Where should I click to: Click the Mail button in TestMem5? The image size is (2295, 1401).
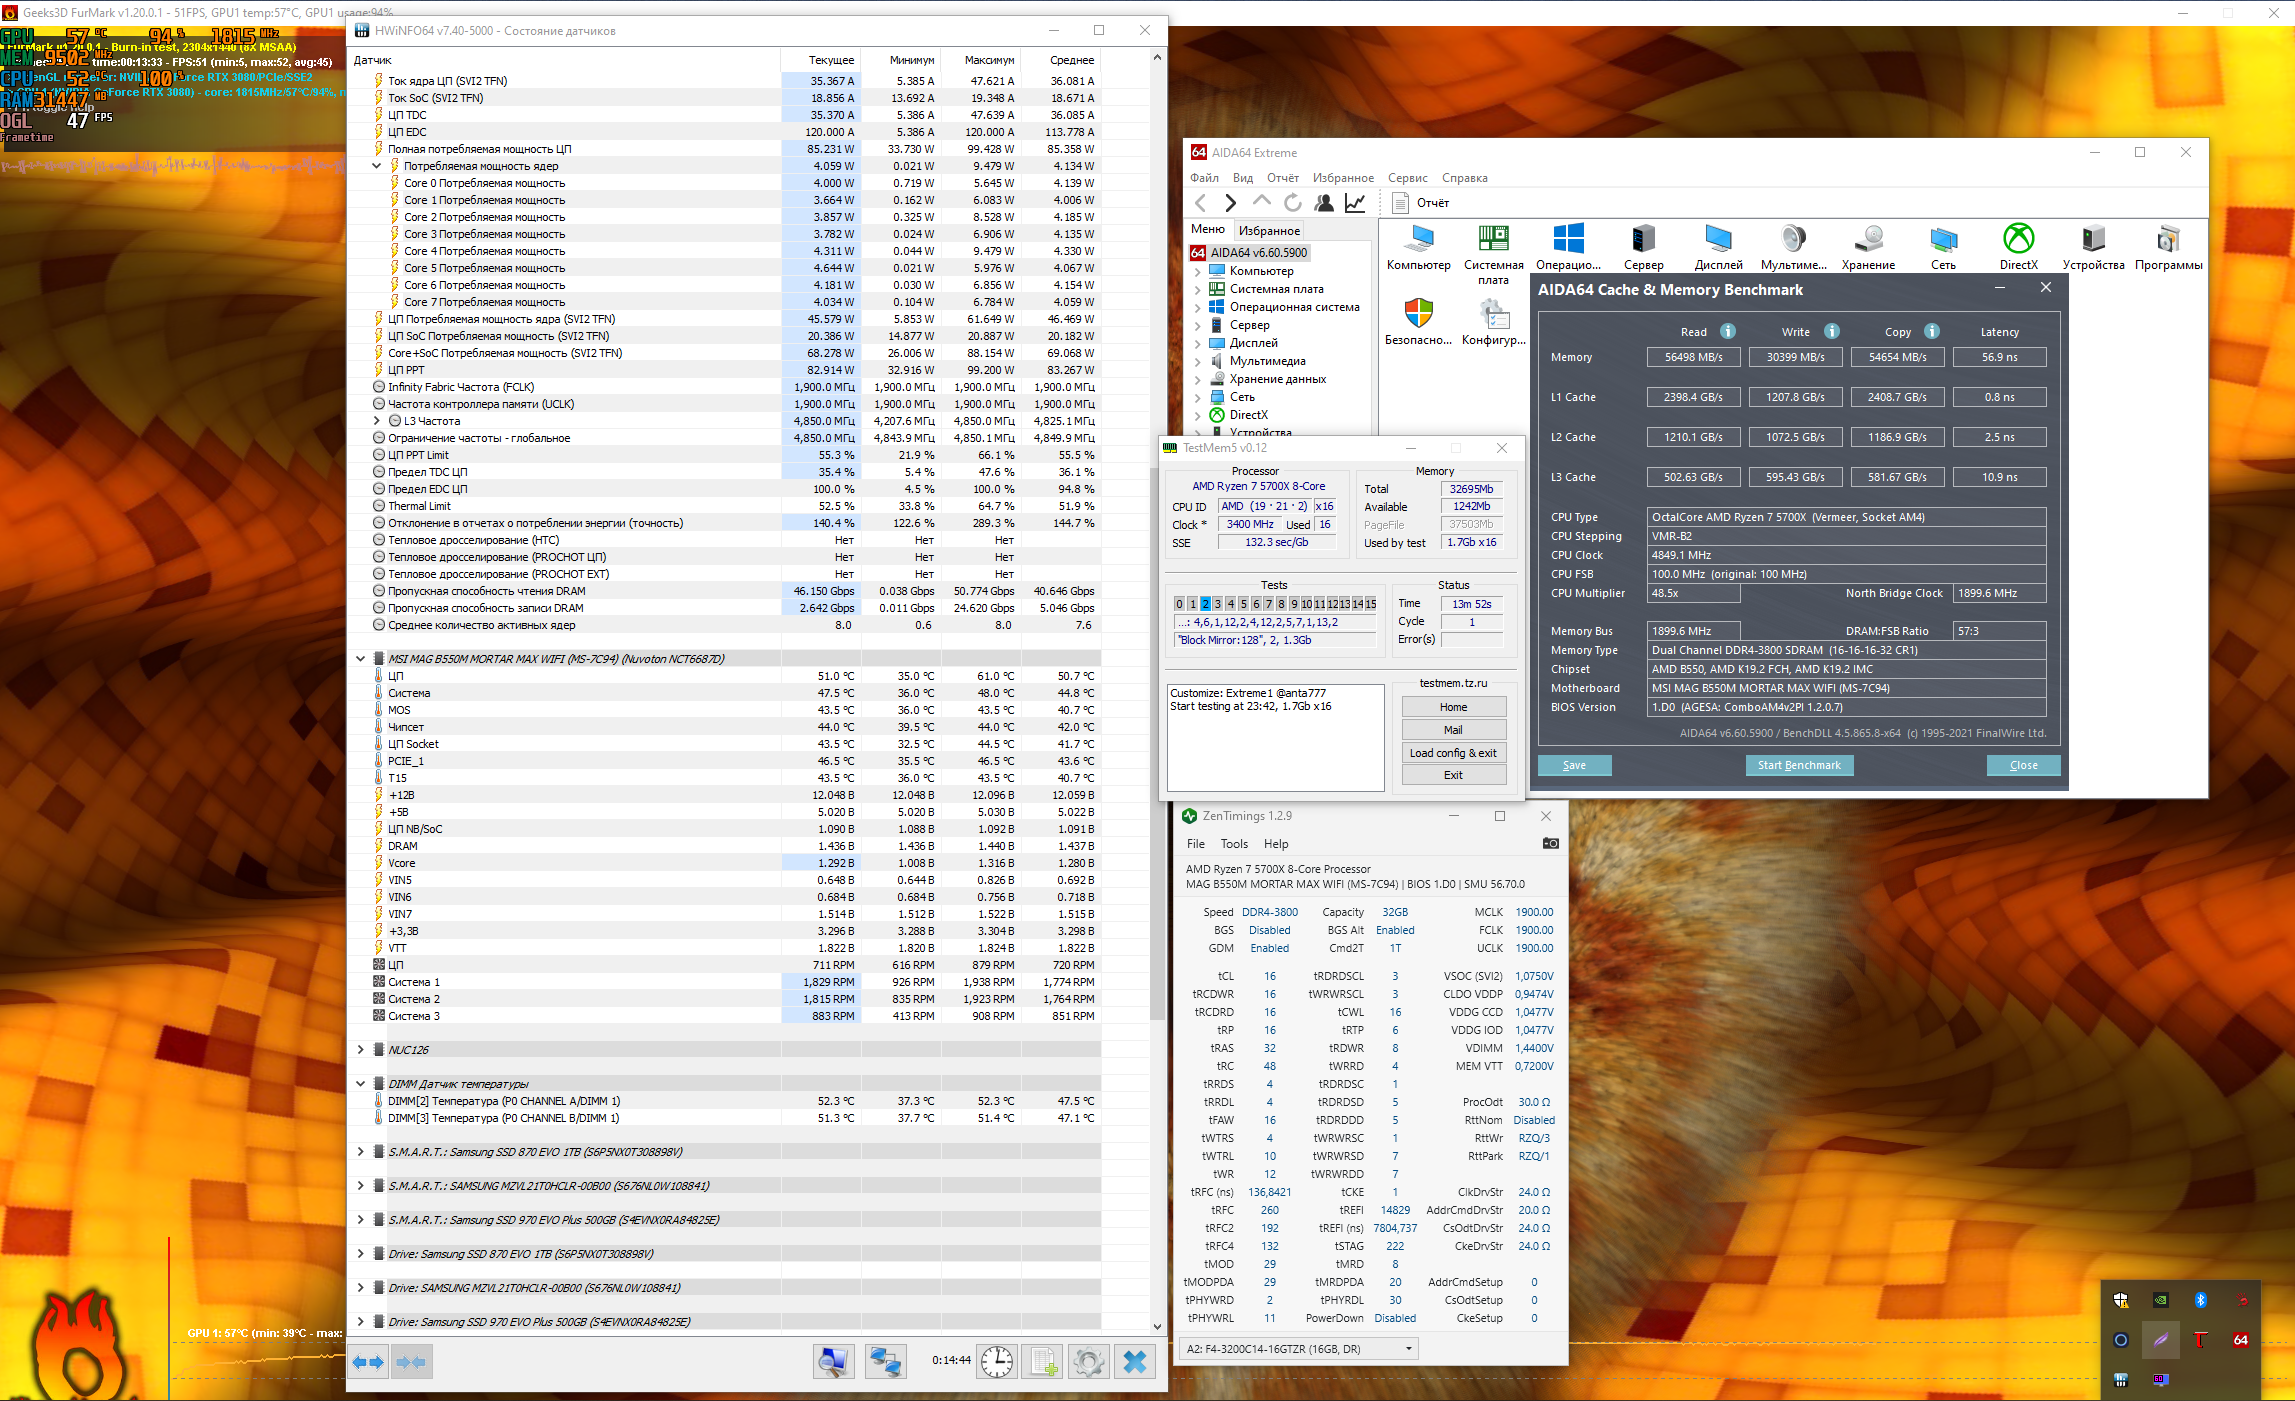[x=1453, y=730]
